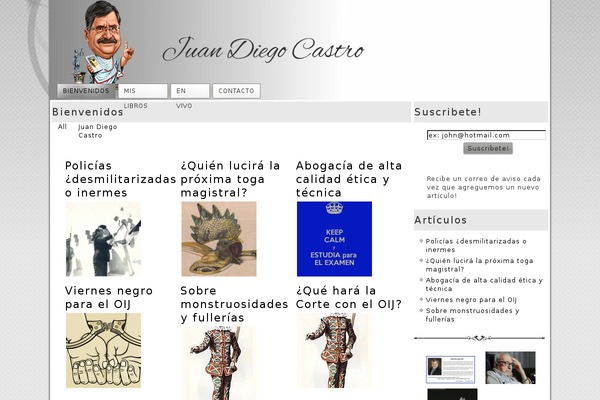600x400 pixels.
Task: Open article Policías ¿desmilitarizadas o inermes heading
Action: pyautogui.click(x=120, y=179)
